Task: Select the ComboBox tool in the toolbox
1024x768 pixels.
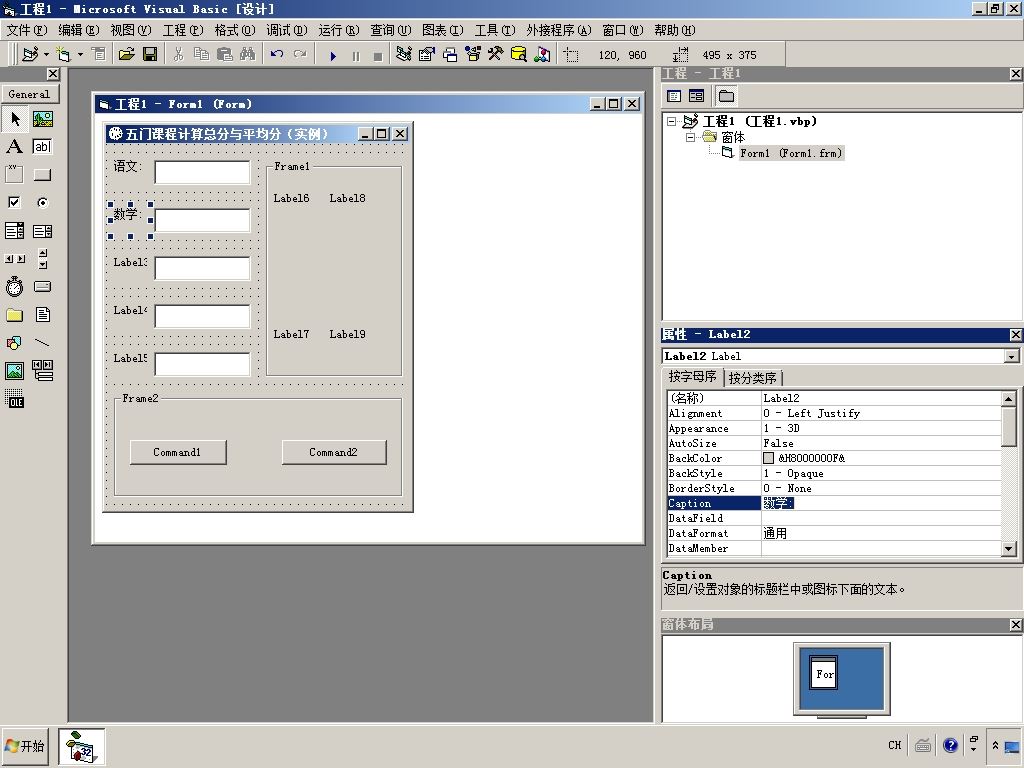Action: pos(14,231)
